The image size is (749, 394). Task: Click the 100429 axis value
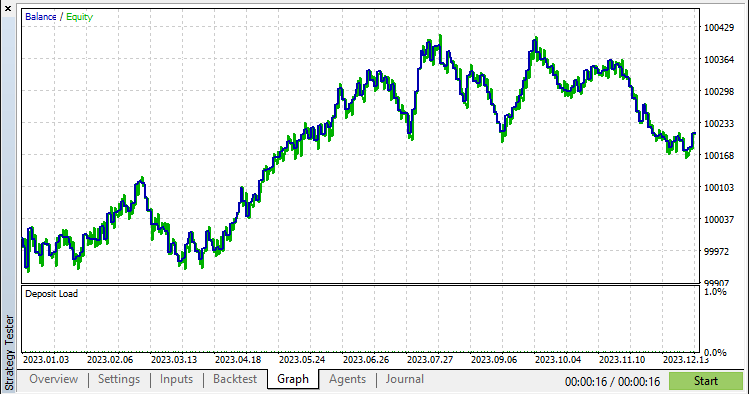coord(719,28)
